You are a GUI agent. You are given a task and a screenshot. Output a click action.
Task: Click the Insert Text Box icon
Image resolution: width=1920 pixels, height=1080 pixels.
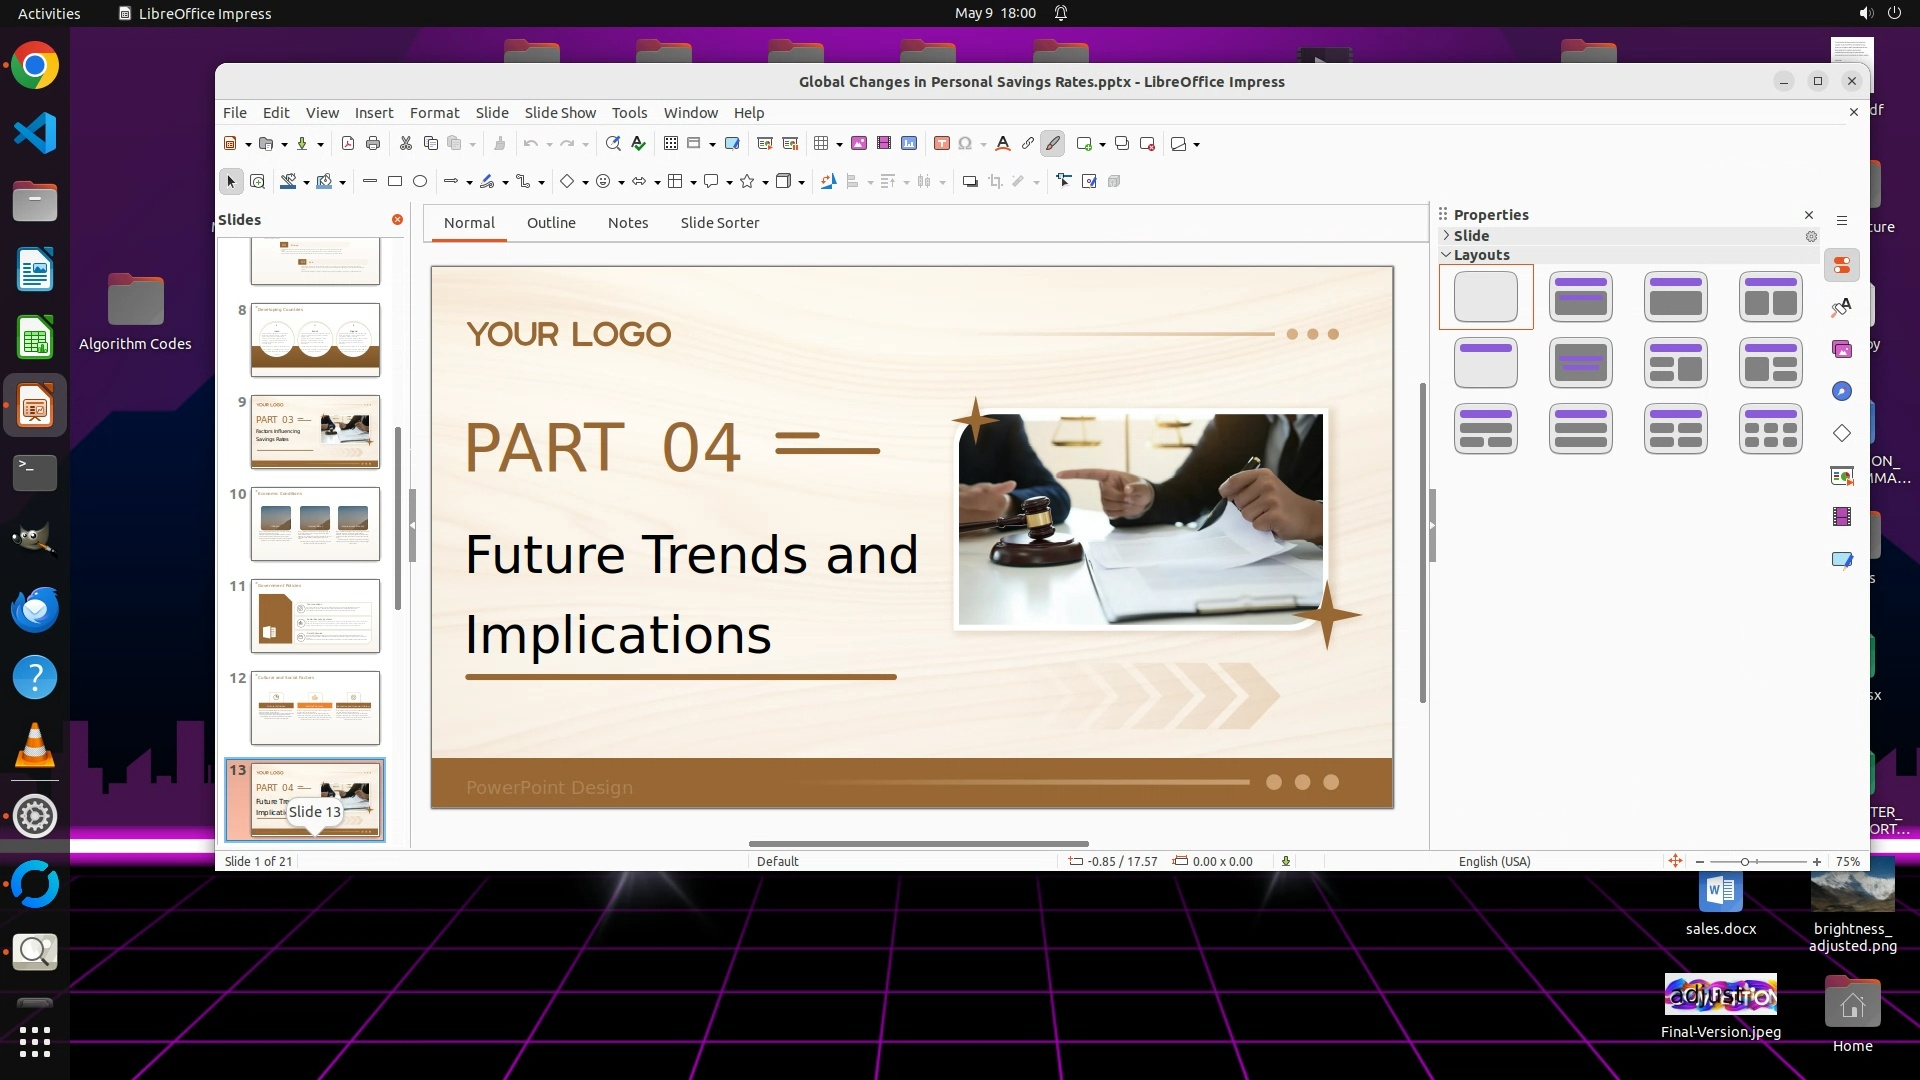tap(941, 144)
